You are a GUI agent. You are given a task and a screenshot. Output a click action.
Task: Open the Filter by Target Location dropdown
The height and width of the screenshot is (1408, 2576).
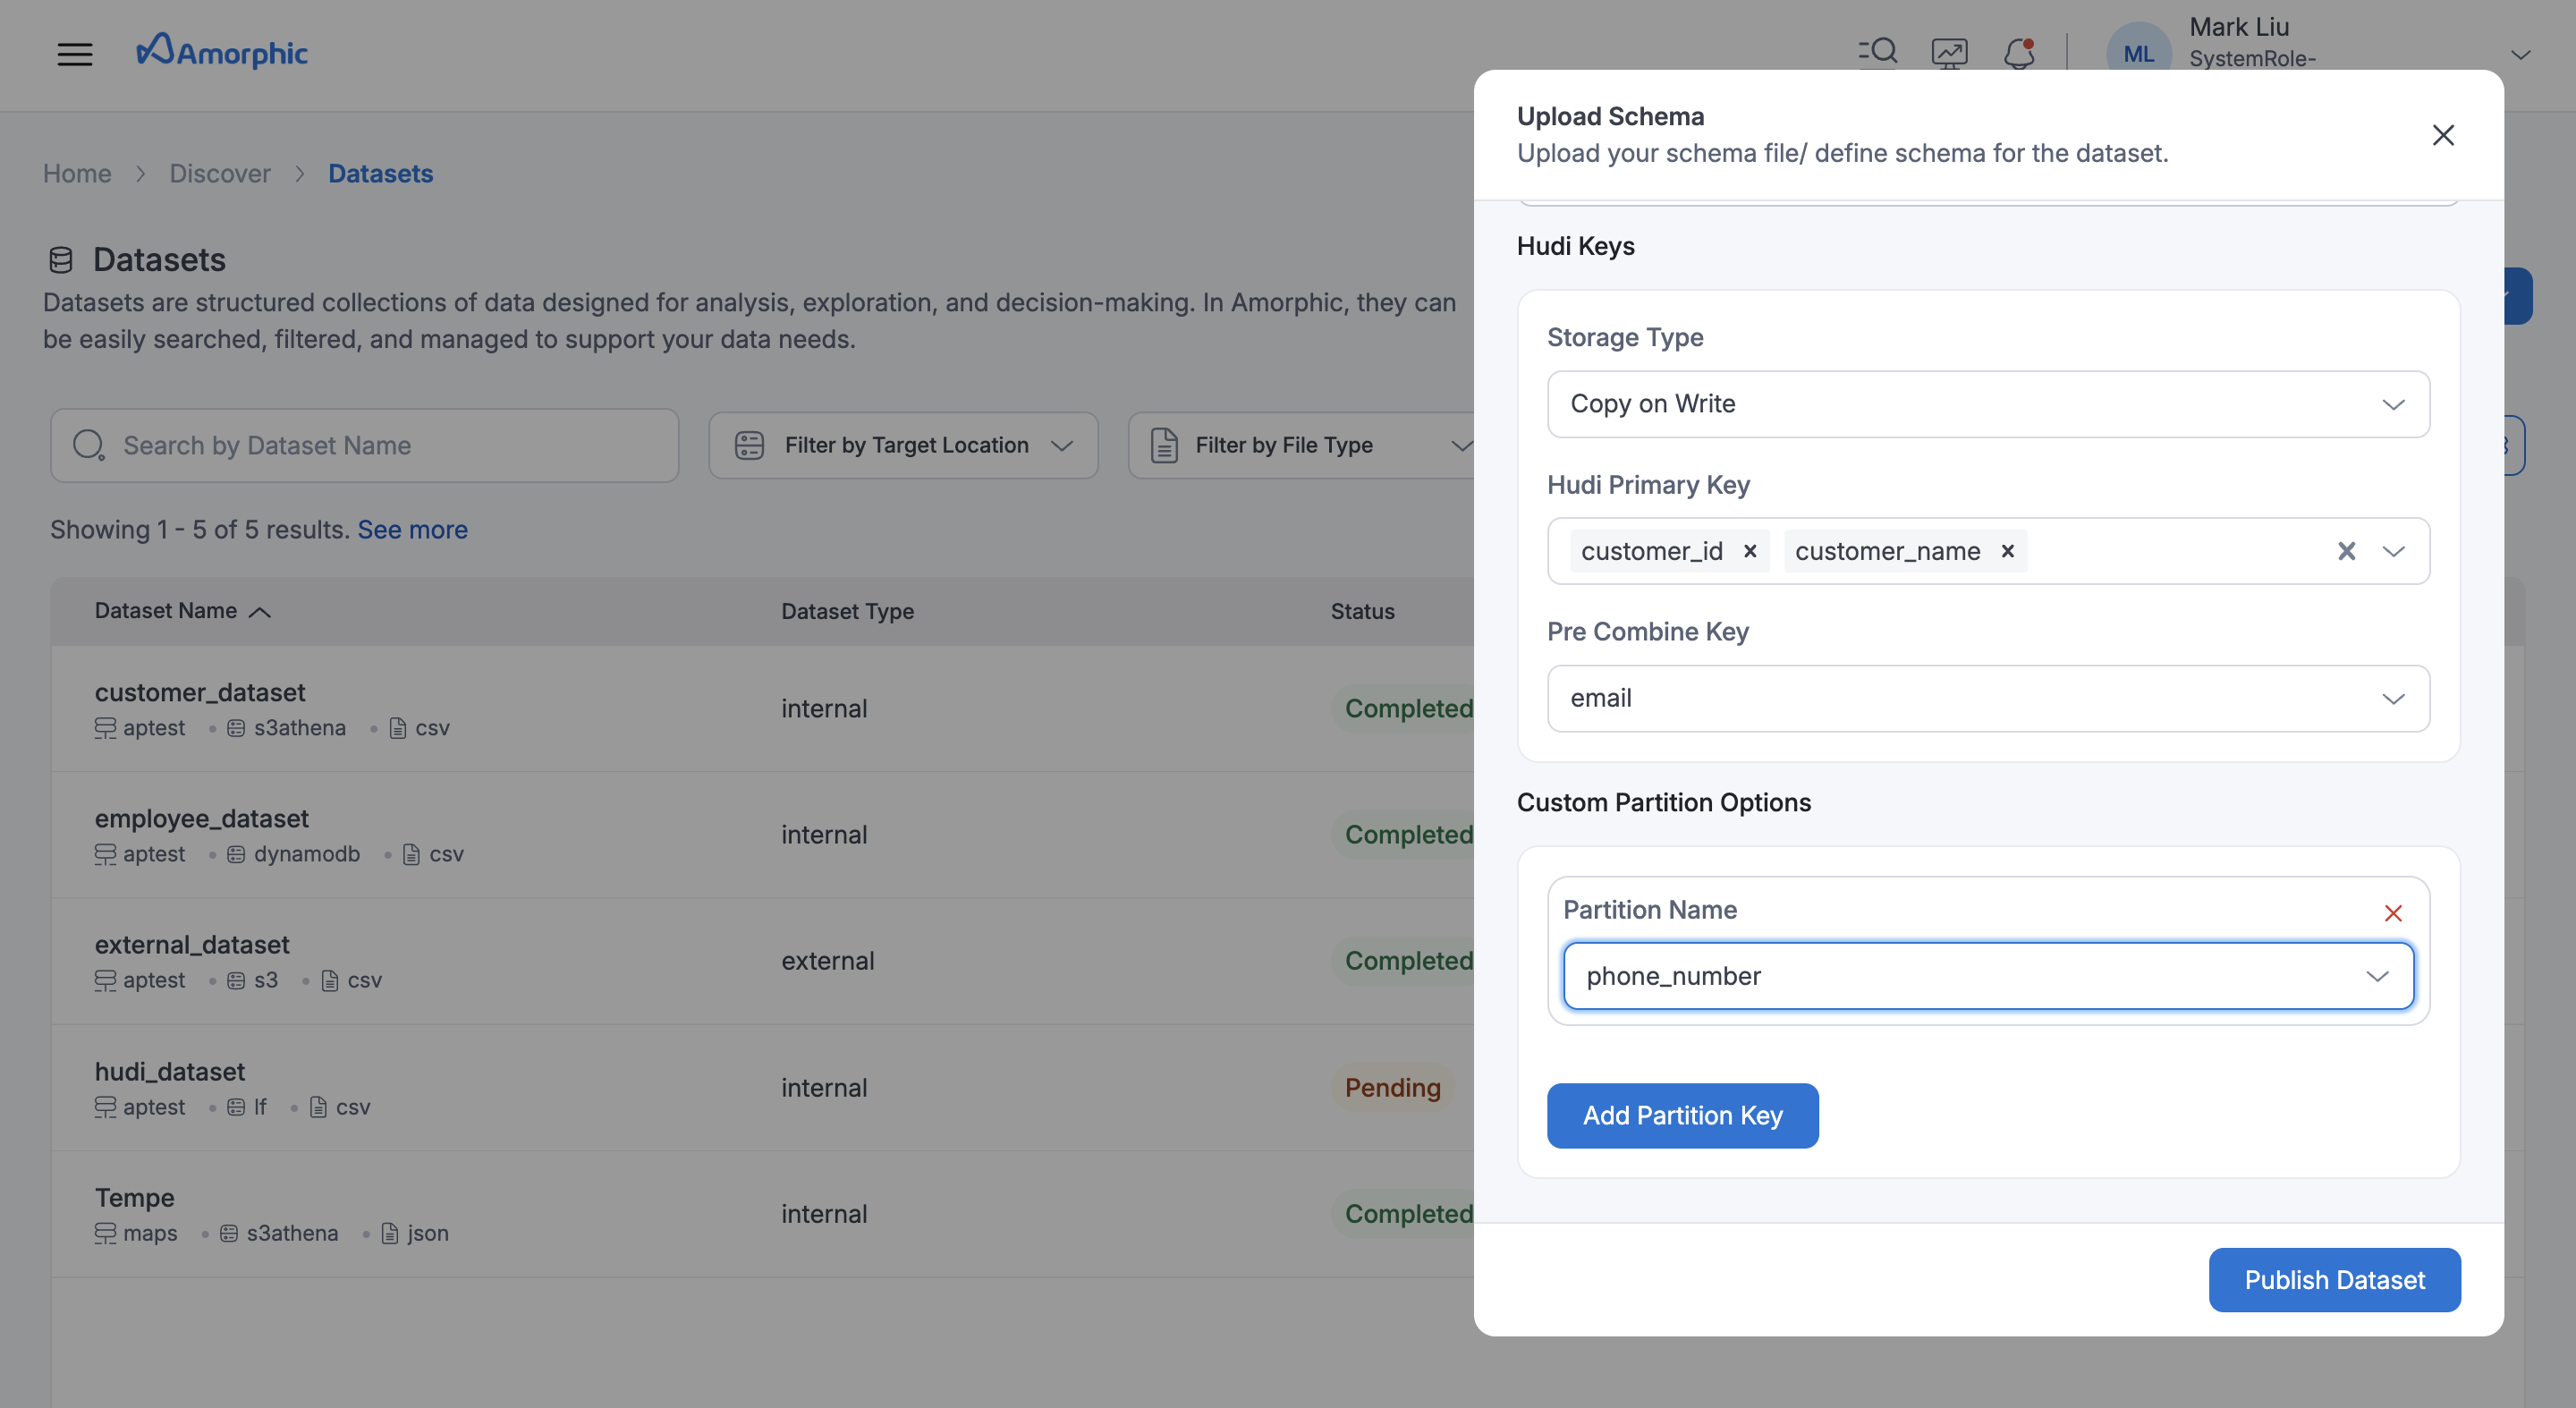coord(903,445)
